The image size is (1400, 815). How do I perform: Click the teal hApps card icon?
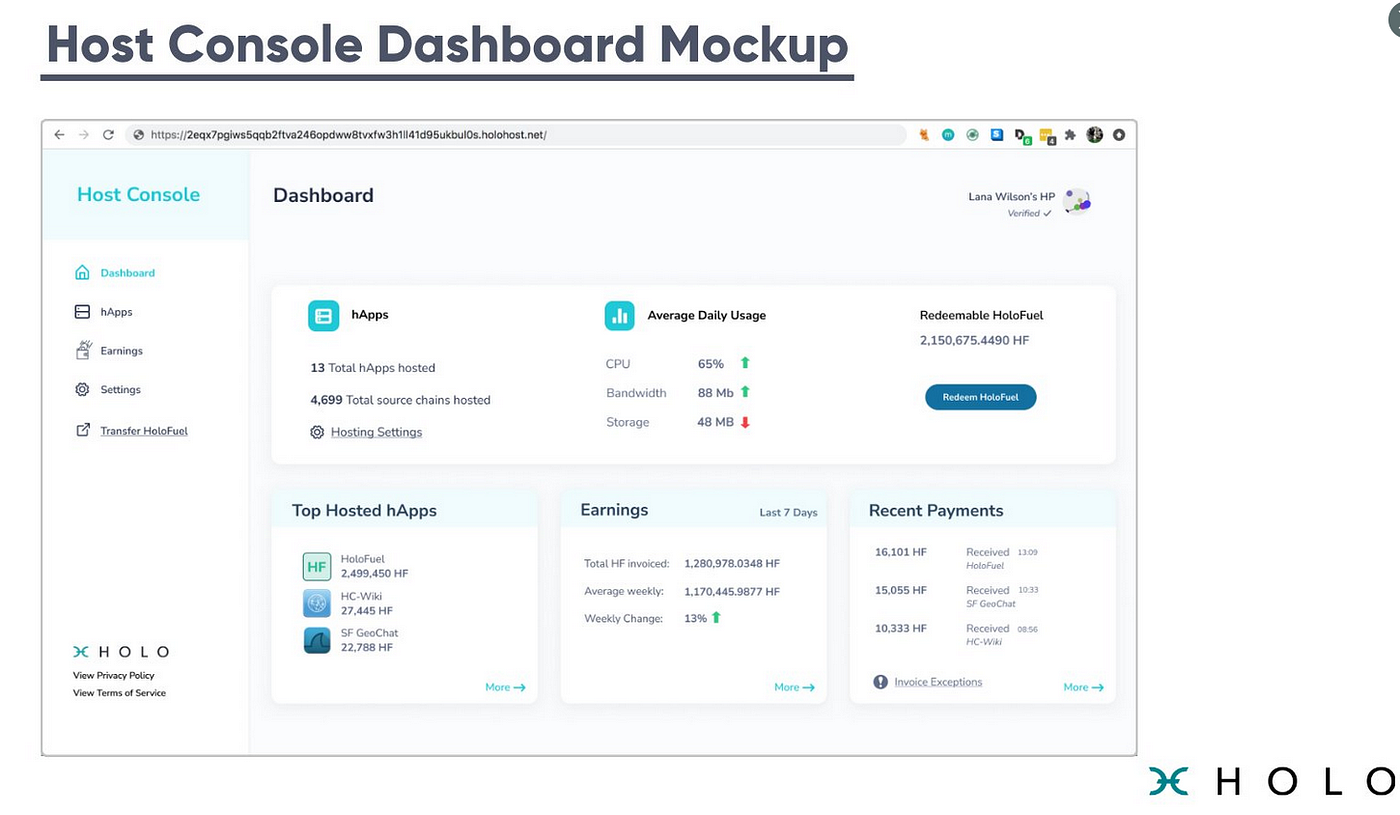point(323,315)
